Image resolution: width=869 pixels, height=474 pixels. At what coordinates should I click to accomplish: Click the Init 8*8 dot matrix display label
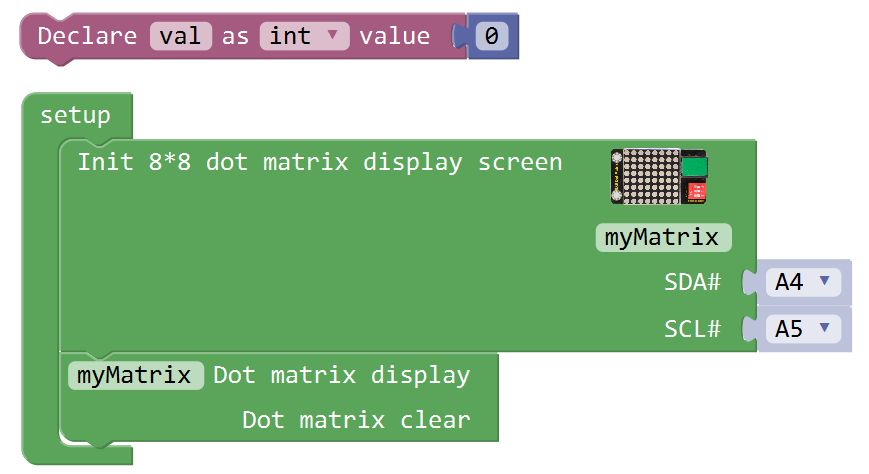(x=320, y=162)
